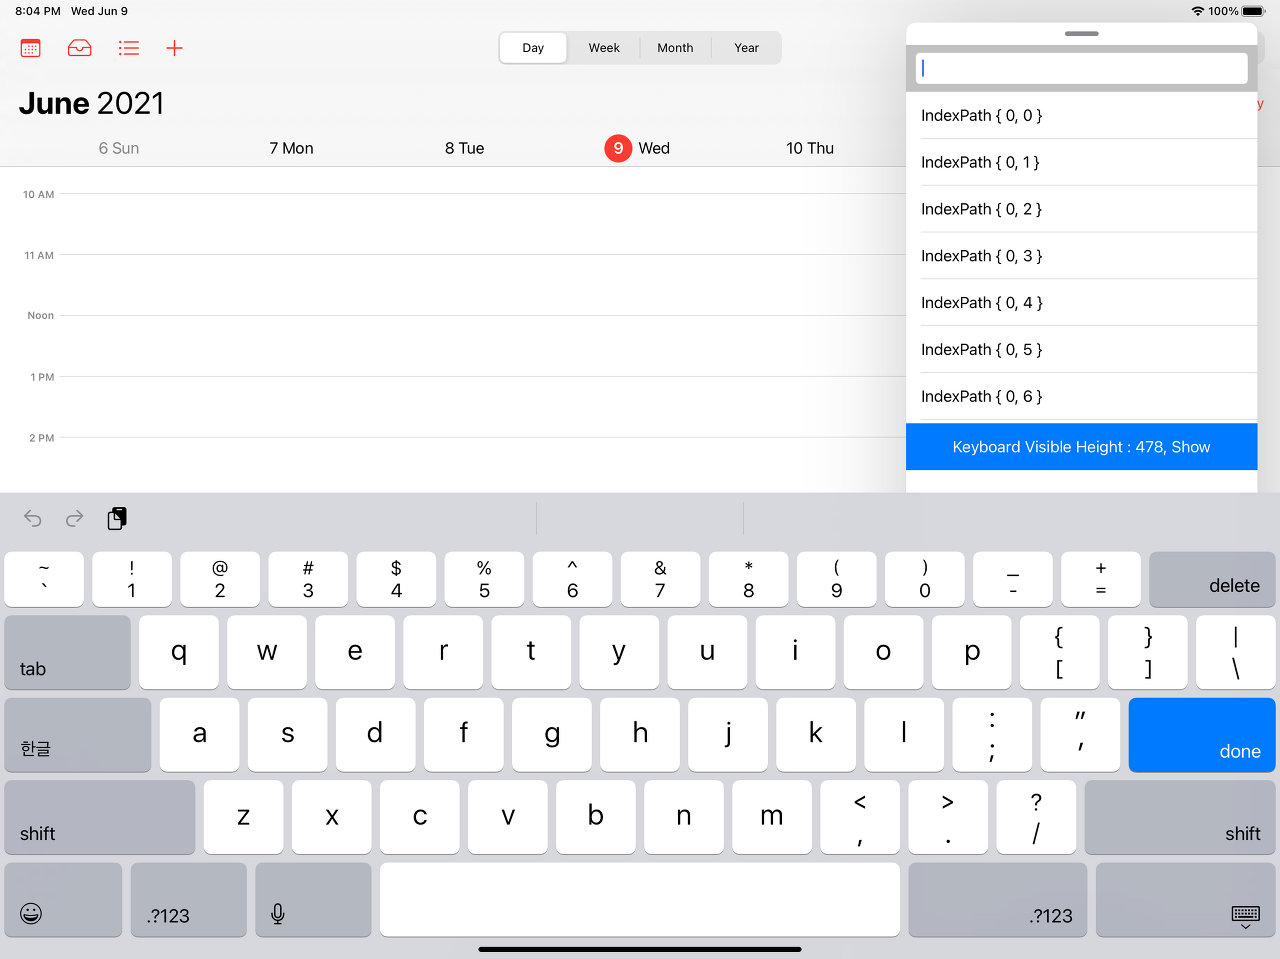Tap the colon / semicolon key
This screenshot has width=1280, height=959.
pyautogui.click(x=992, y=735)
